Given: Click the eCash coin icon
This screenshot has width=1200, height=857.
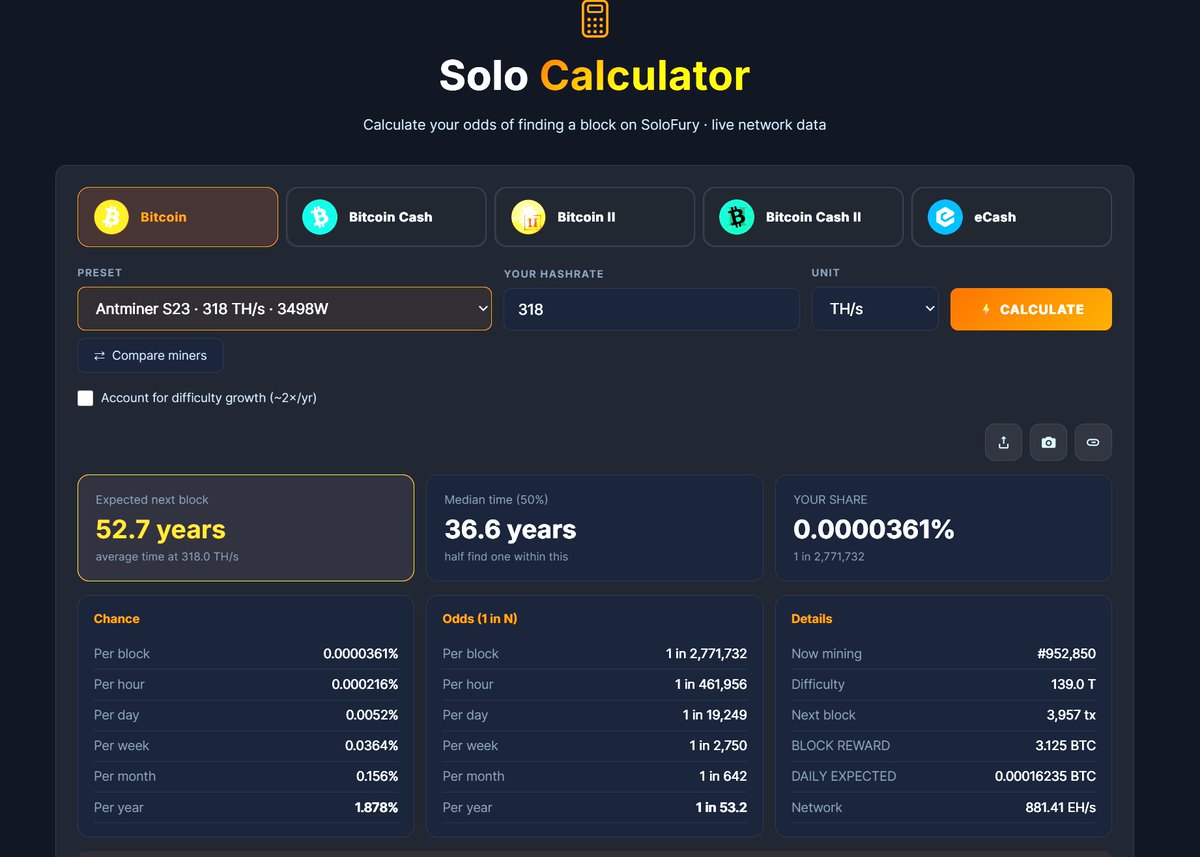Looking at the screenshot, I should (x=945, y=217).
